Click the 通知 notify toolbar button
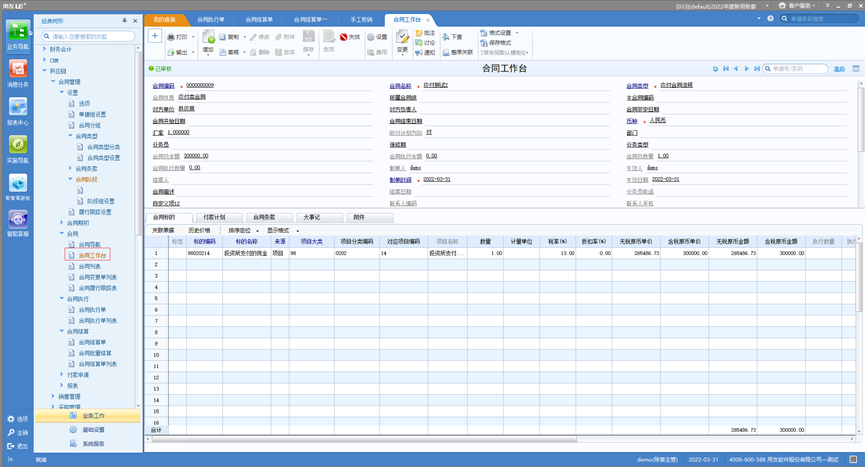The height and width of the screenshot is (467, 865). click(425, 52)
